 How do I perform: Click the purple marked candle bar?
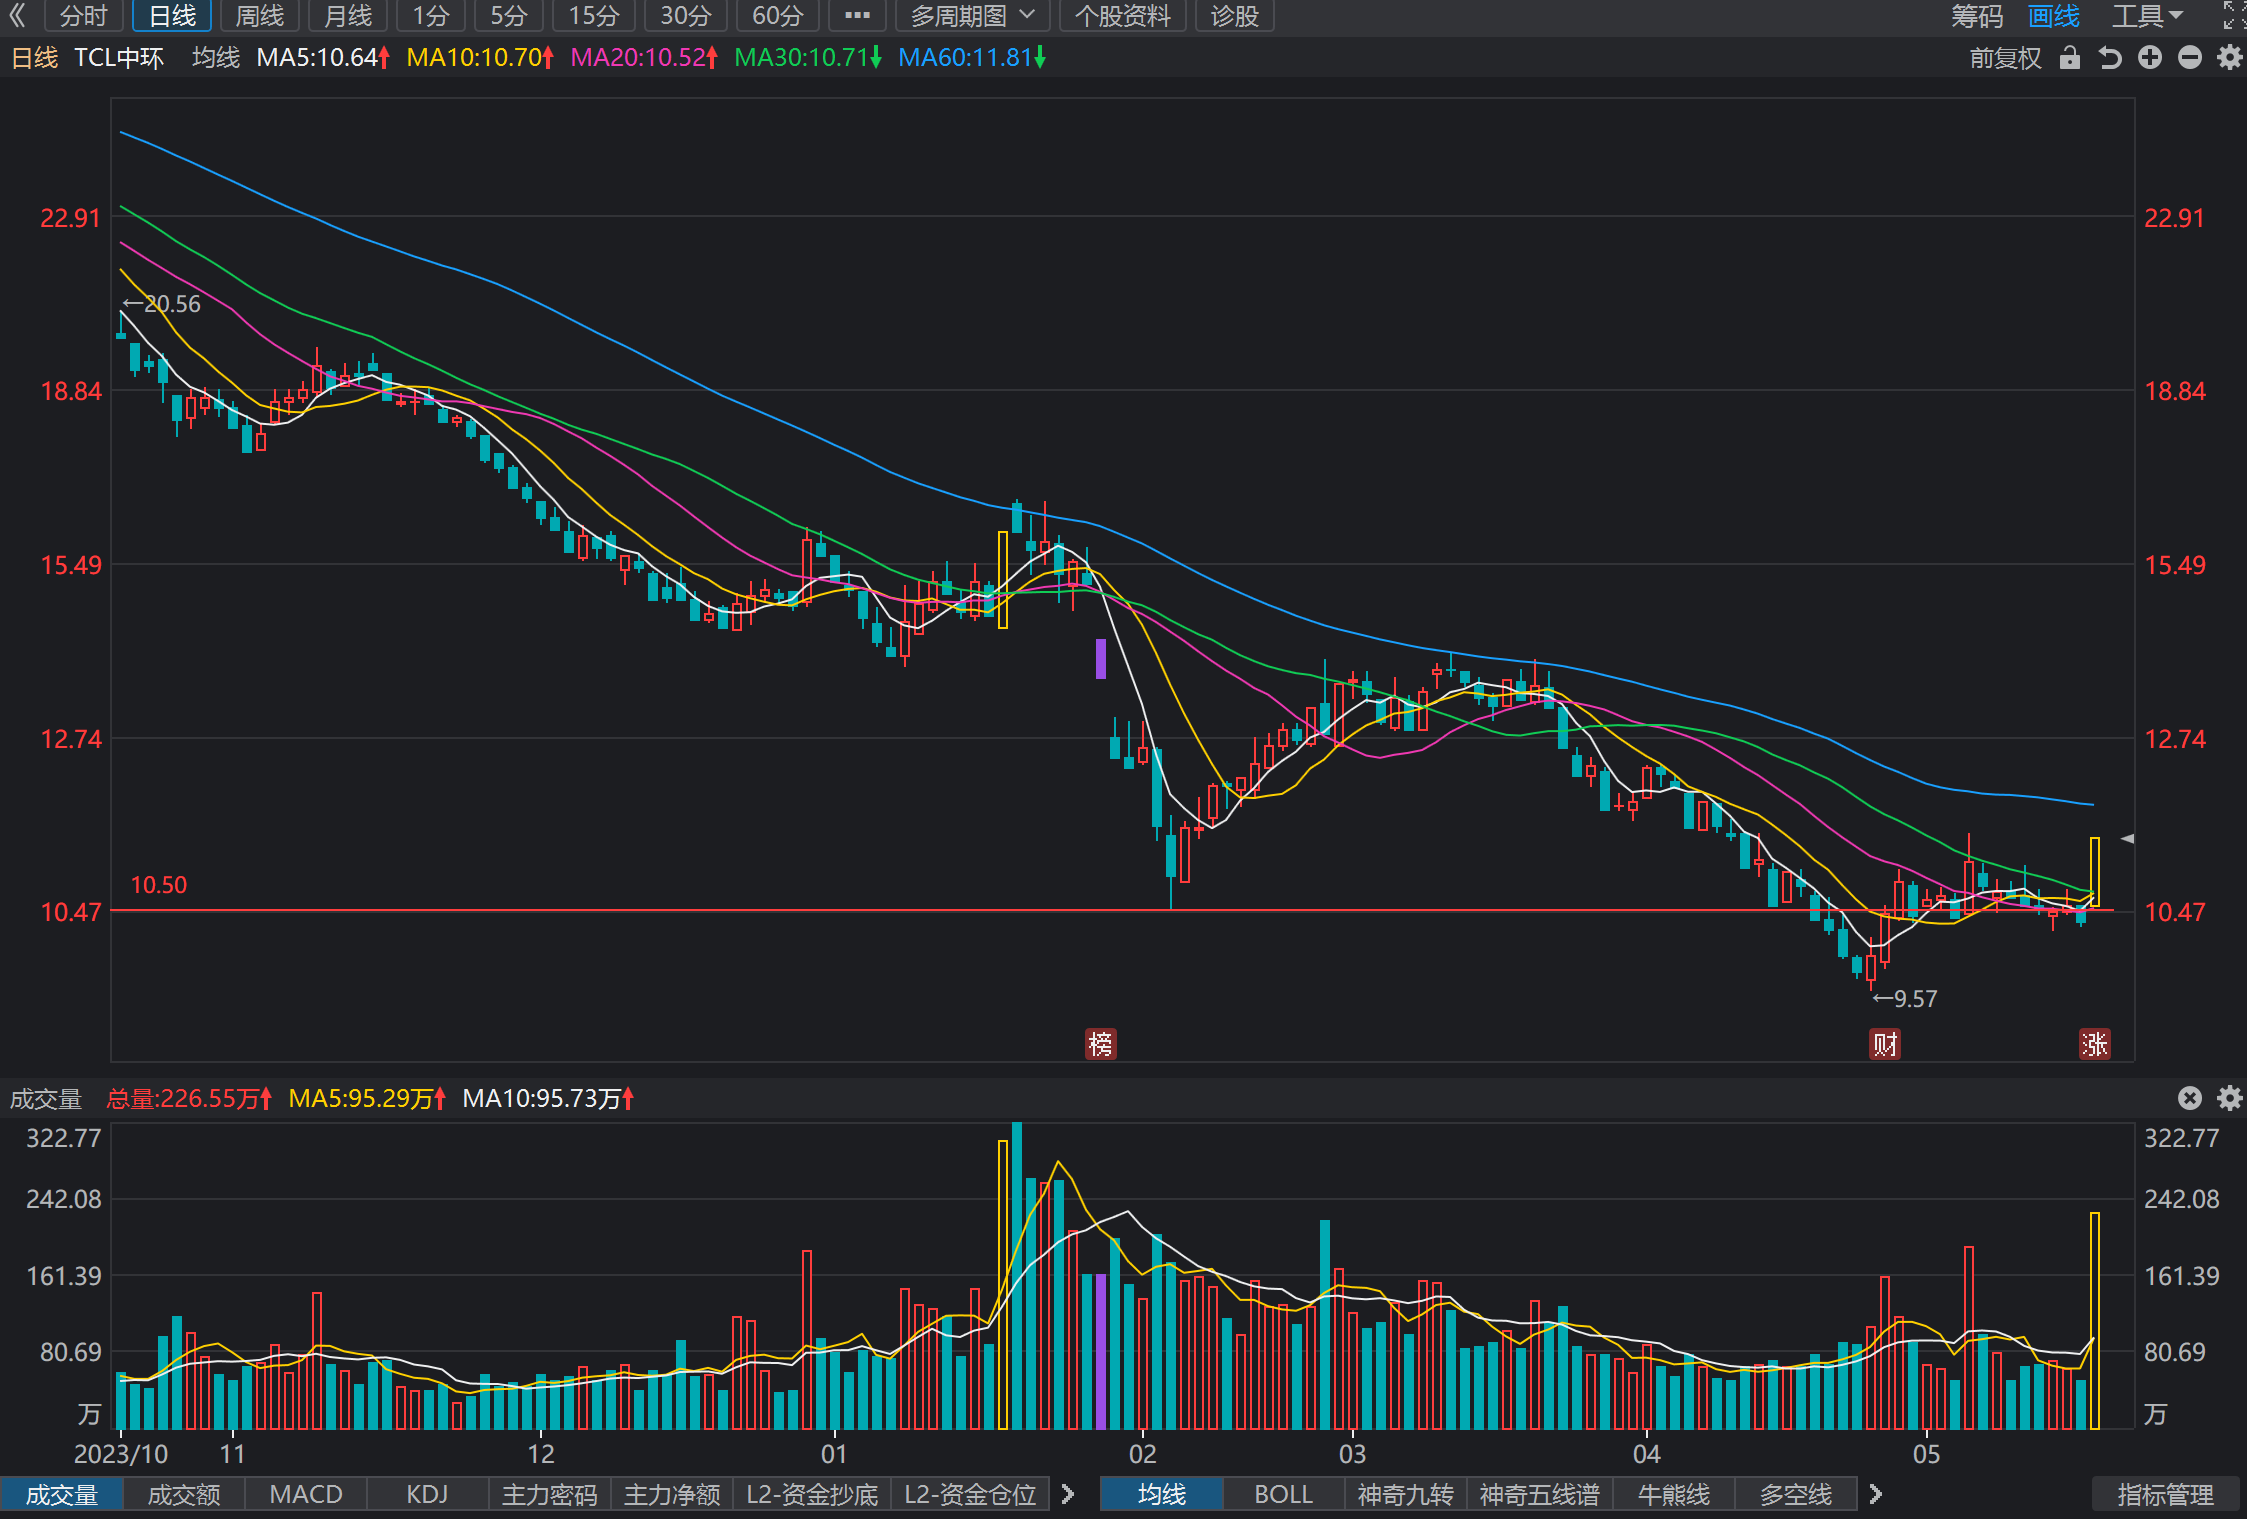coord(1101,659)
